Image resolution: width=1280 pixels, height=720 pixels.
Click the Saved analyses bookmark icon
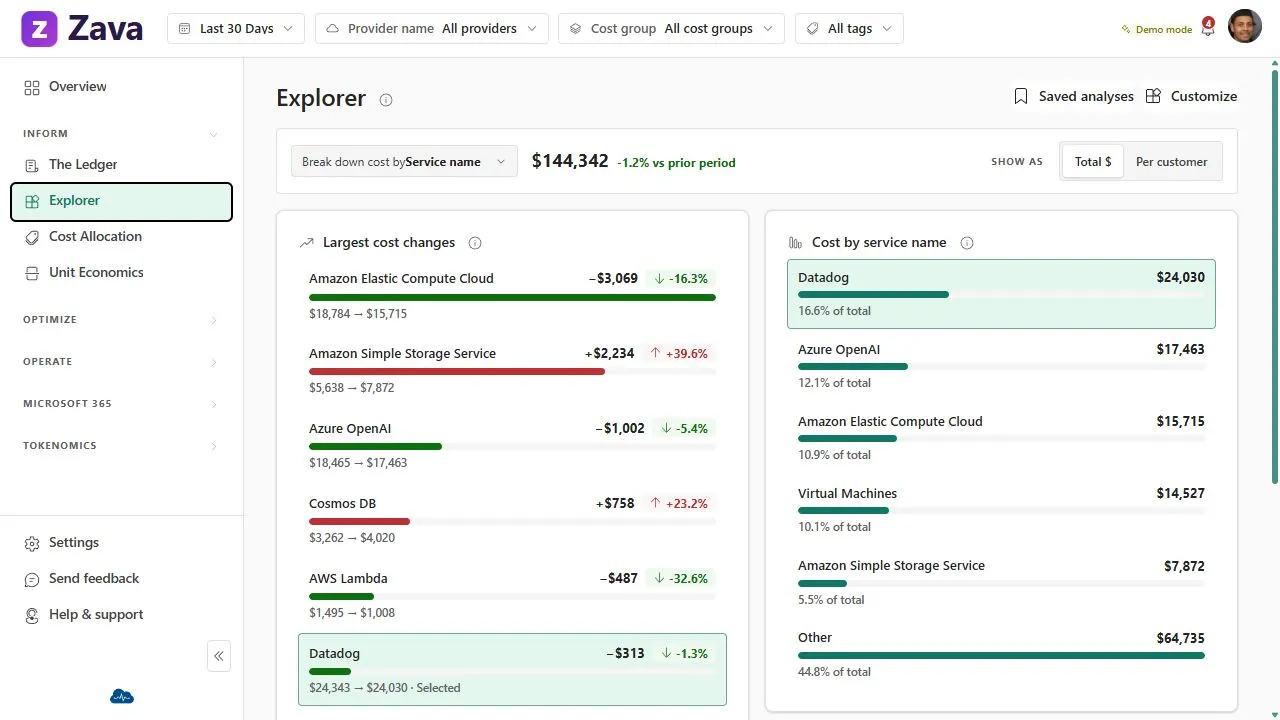tap(1021, 97)
